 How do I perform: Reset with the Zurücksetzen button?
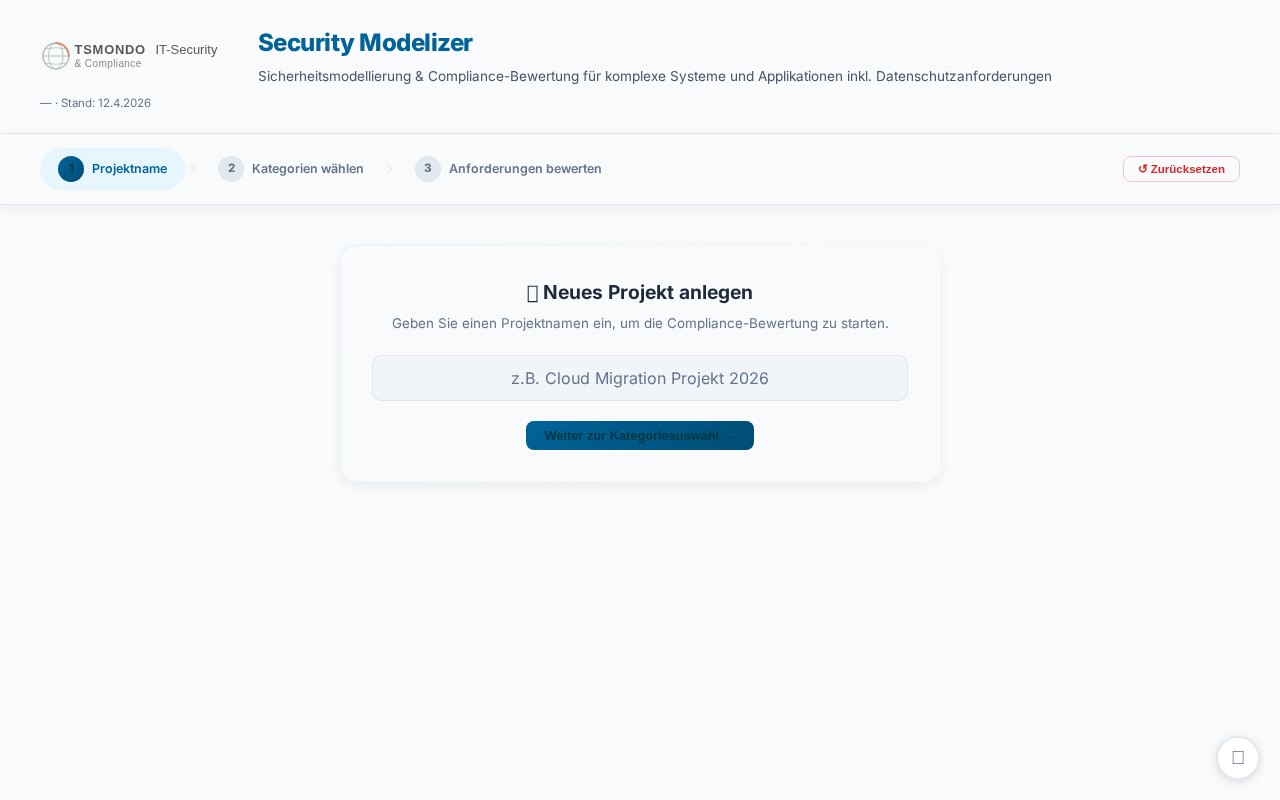coord(1181,169)
